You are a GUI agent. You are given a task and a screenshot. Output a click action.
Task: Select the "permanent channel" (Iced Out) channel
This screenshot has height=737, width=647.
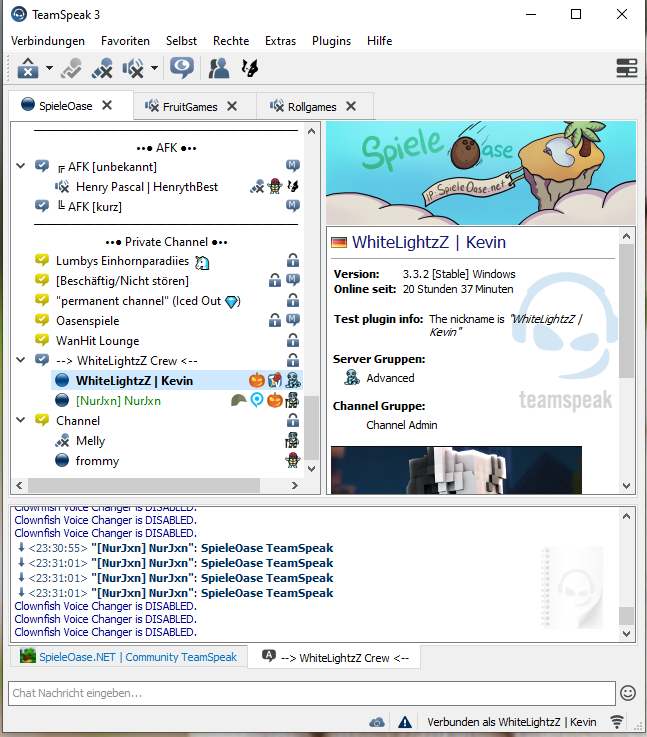click(x=148, y=301)
